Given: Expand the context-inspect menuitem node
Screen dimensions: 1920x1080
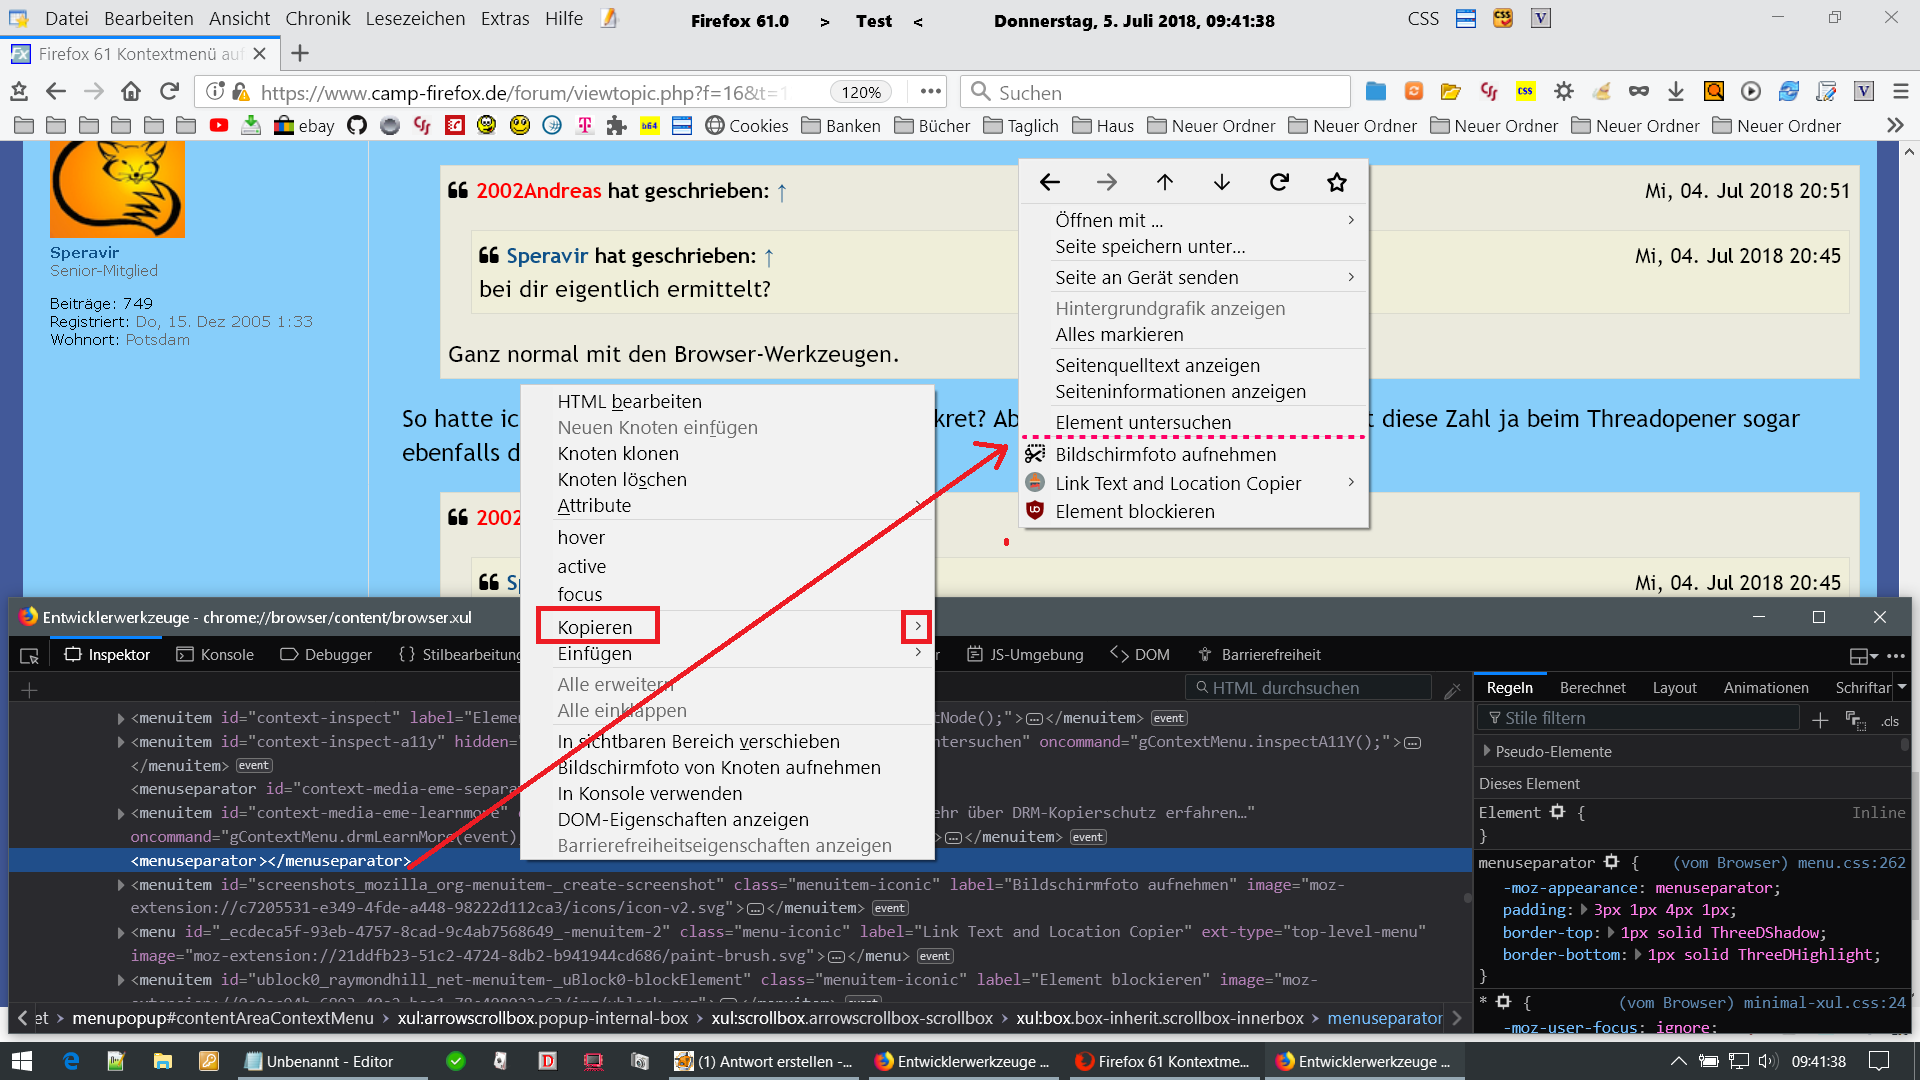Looking at the screenshot, I should (x=121, y=718).
